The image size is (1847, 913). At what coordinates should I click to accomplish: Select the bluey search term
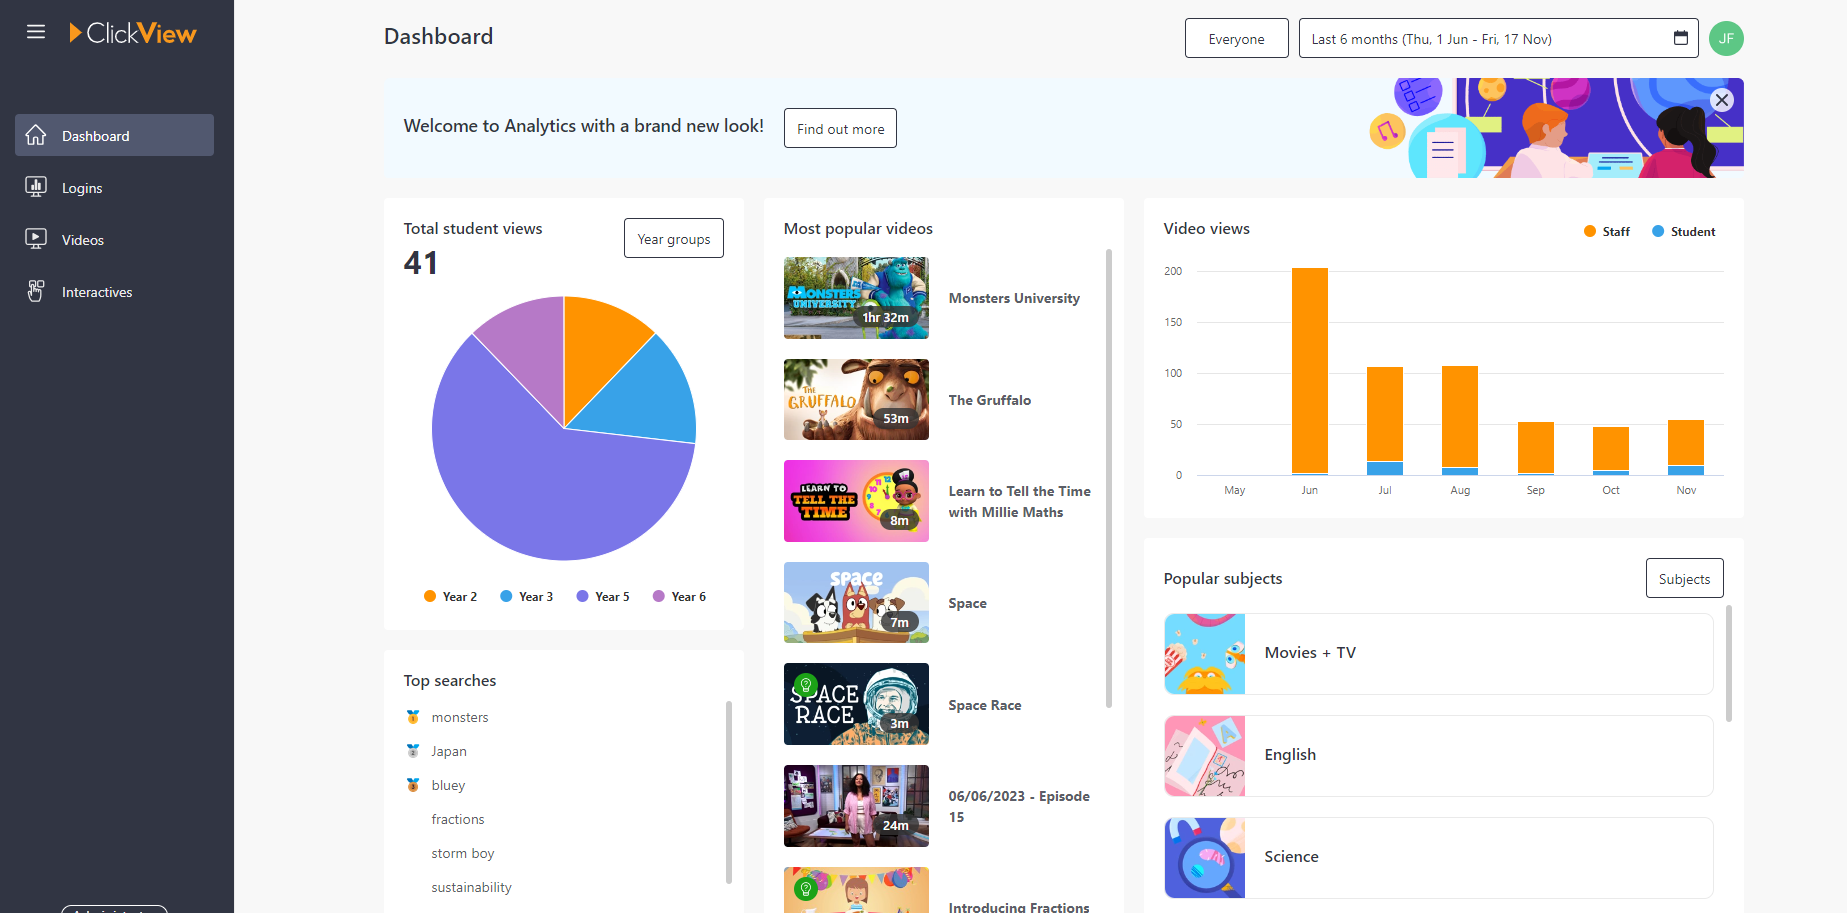point(448,785)
